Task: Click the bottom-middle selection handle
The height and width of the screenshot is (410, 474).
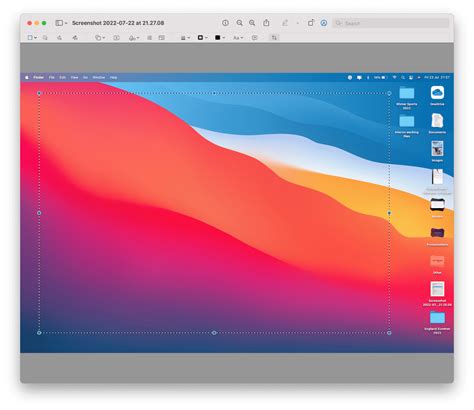Action: [214, 333]
